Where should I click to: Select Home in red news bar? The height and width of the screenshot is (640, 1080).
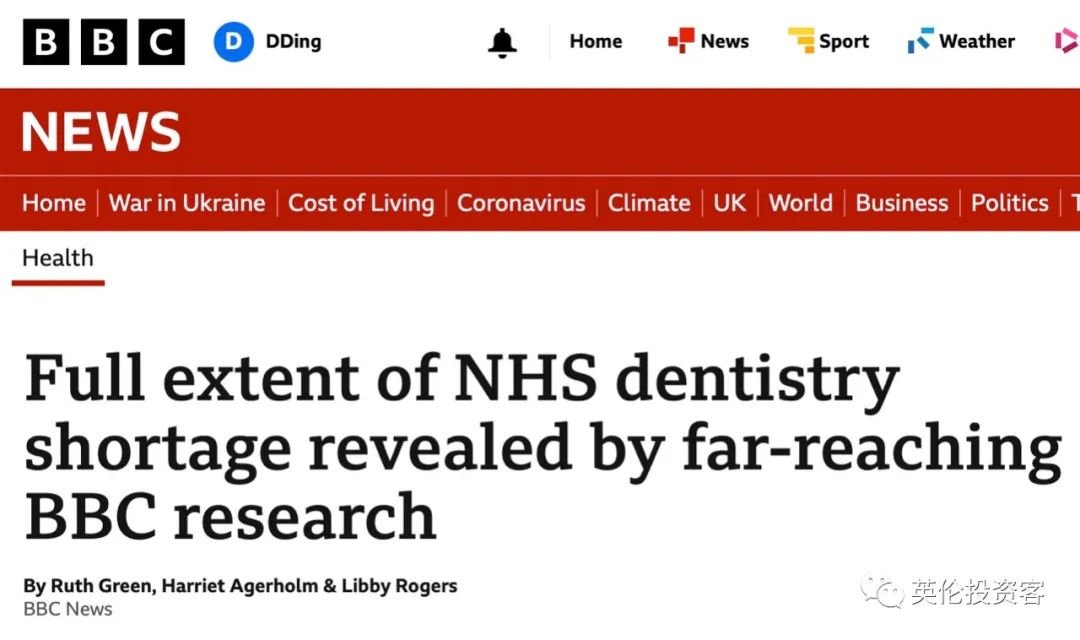(54, 203)
